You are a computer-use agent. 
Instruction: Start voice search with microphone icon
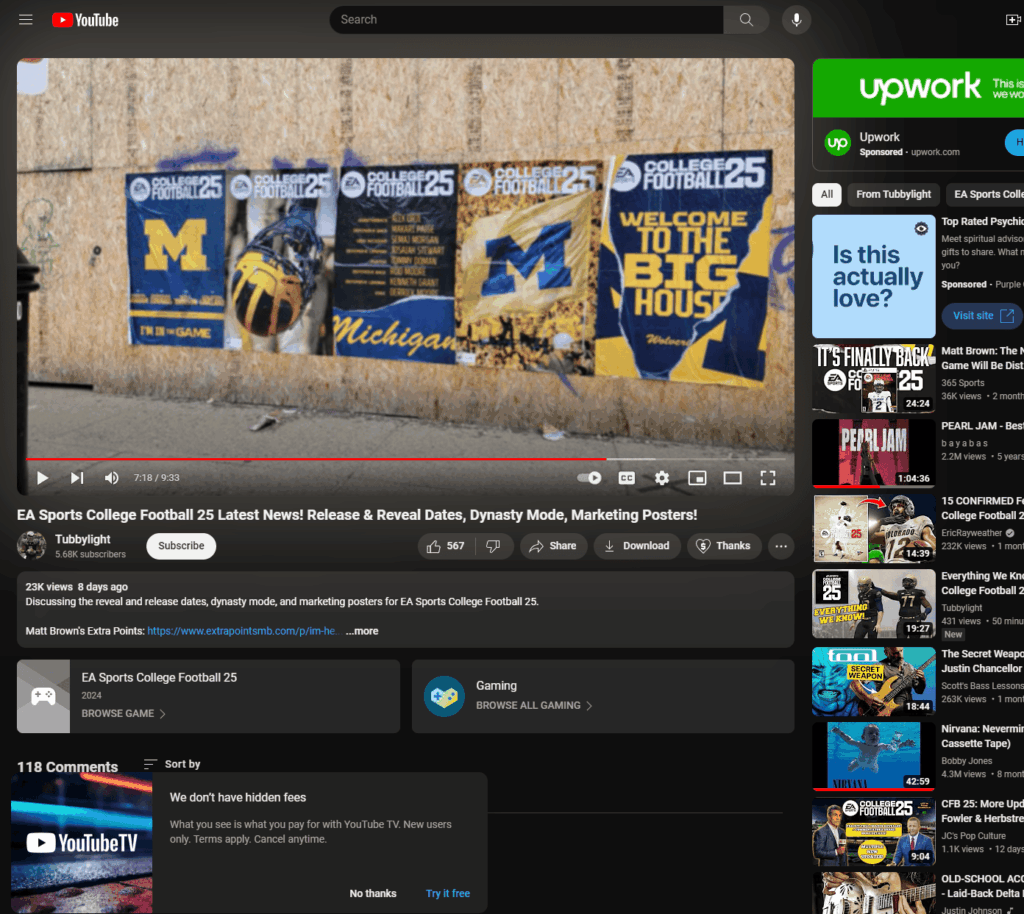click(x=797, y=20)
